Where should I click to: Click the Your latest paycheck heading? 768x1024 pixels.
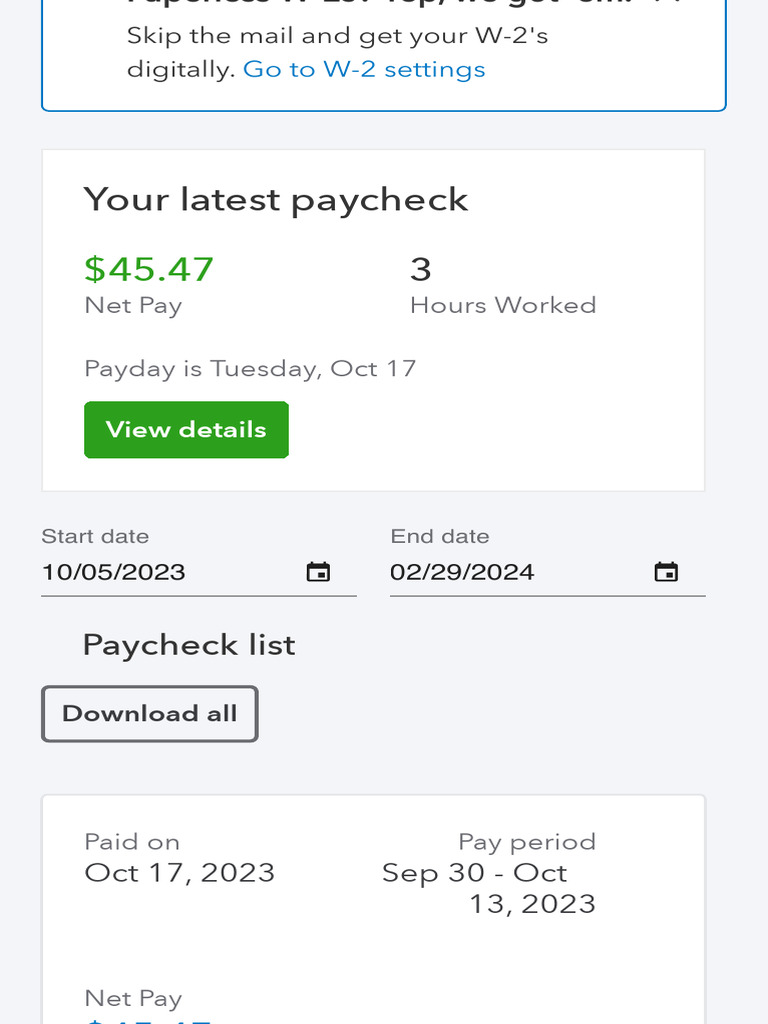(x=276, y=199)
